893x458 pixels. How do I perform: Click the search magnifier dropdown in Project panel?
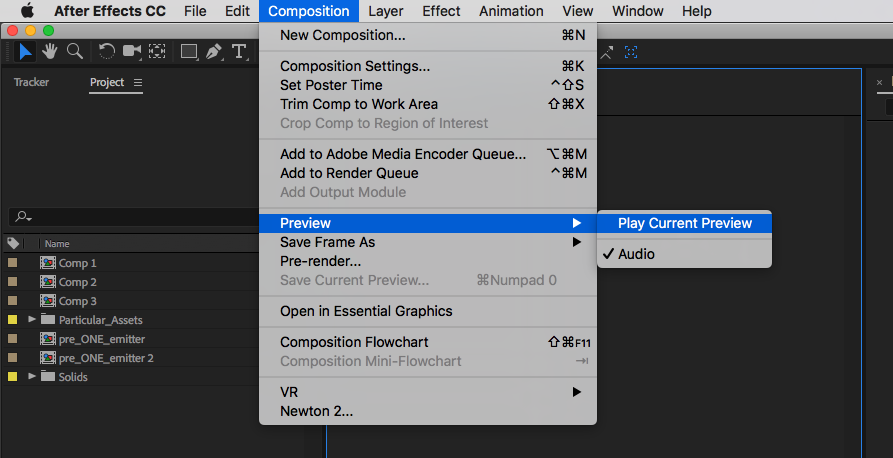click(23, 216)
